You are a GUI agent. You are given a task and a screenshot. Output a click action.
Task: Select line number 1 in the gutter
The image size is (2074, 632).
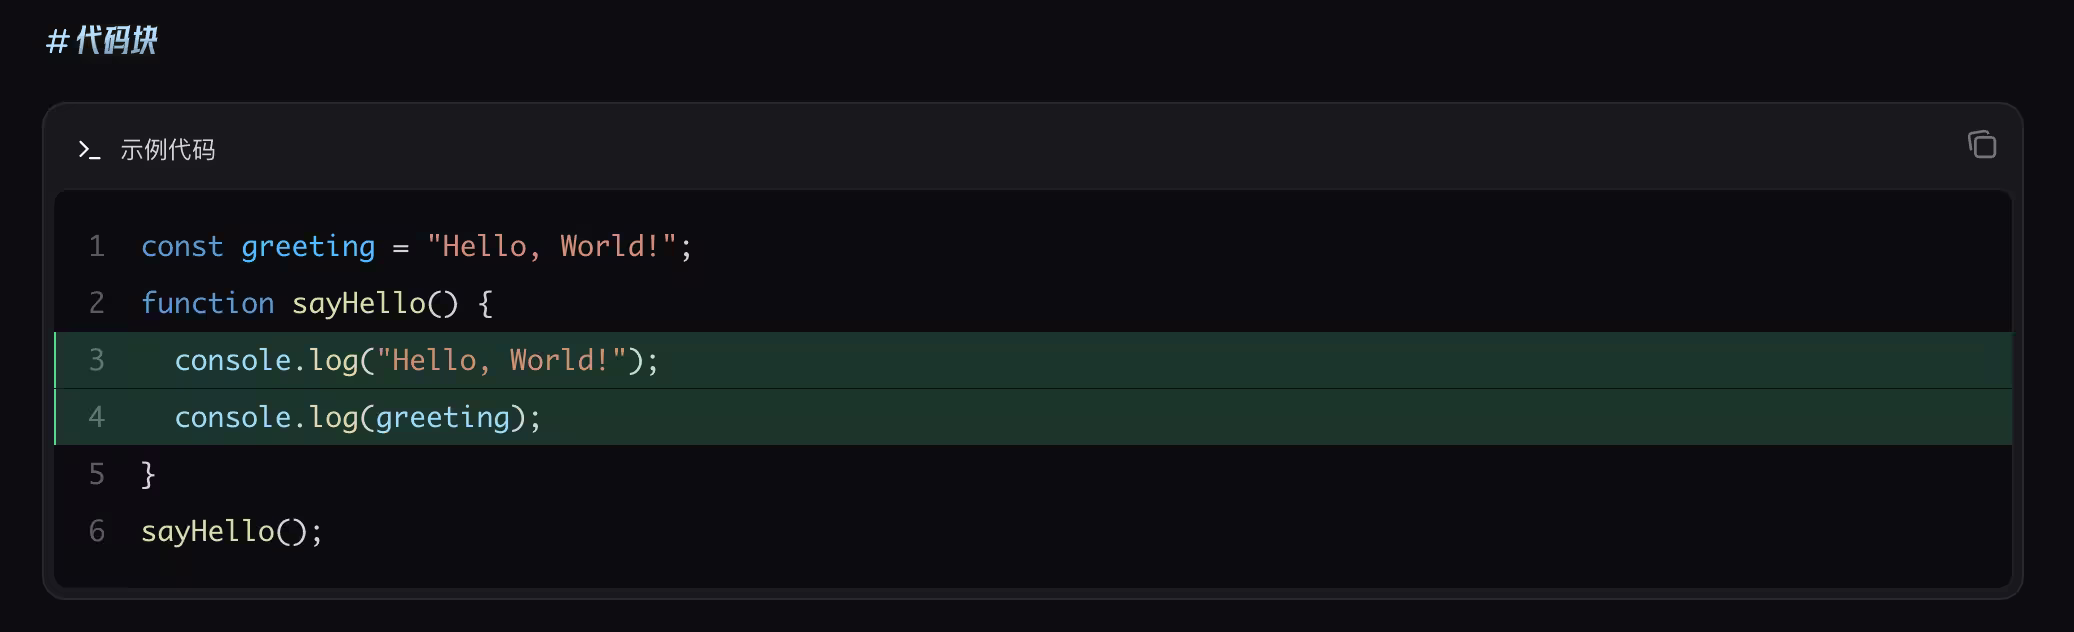pos(97,246)
